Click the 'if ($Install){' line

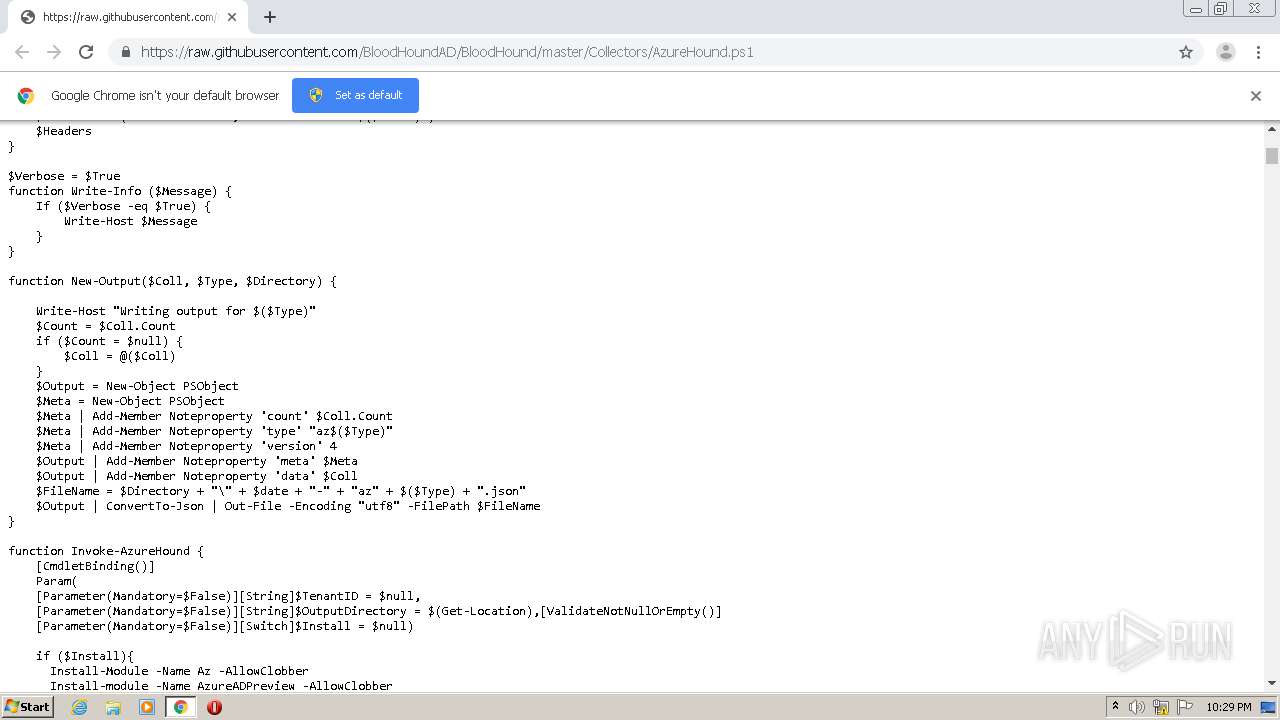(85, 656)
